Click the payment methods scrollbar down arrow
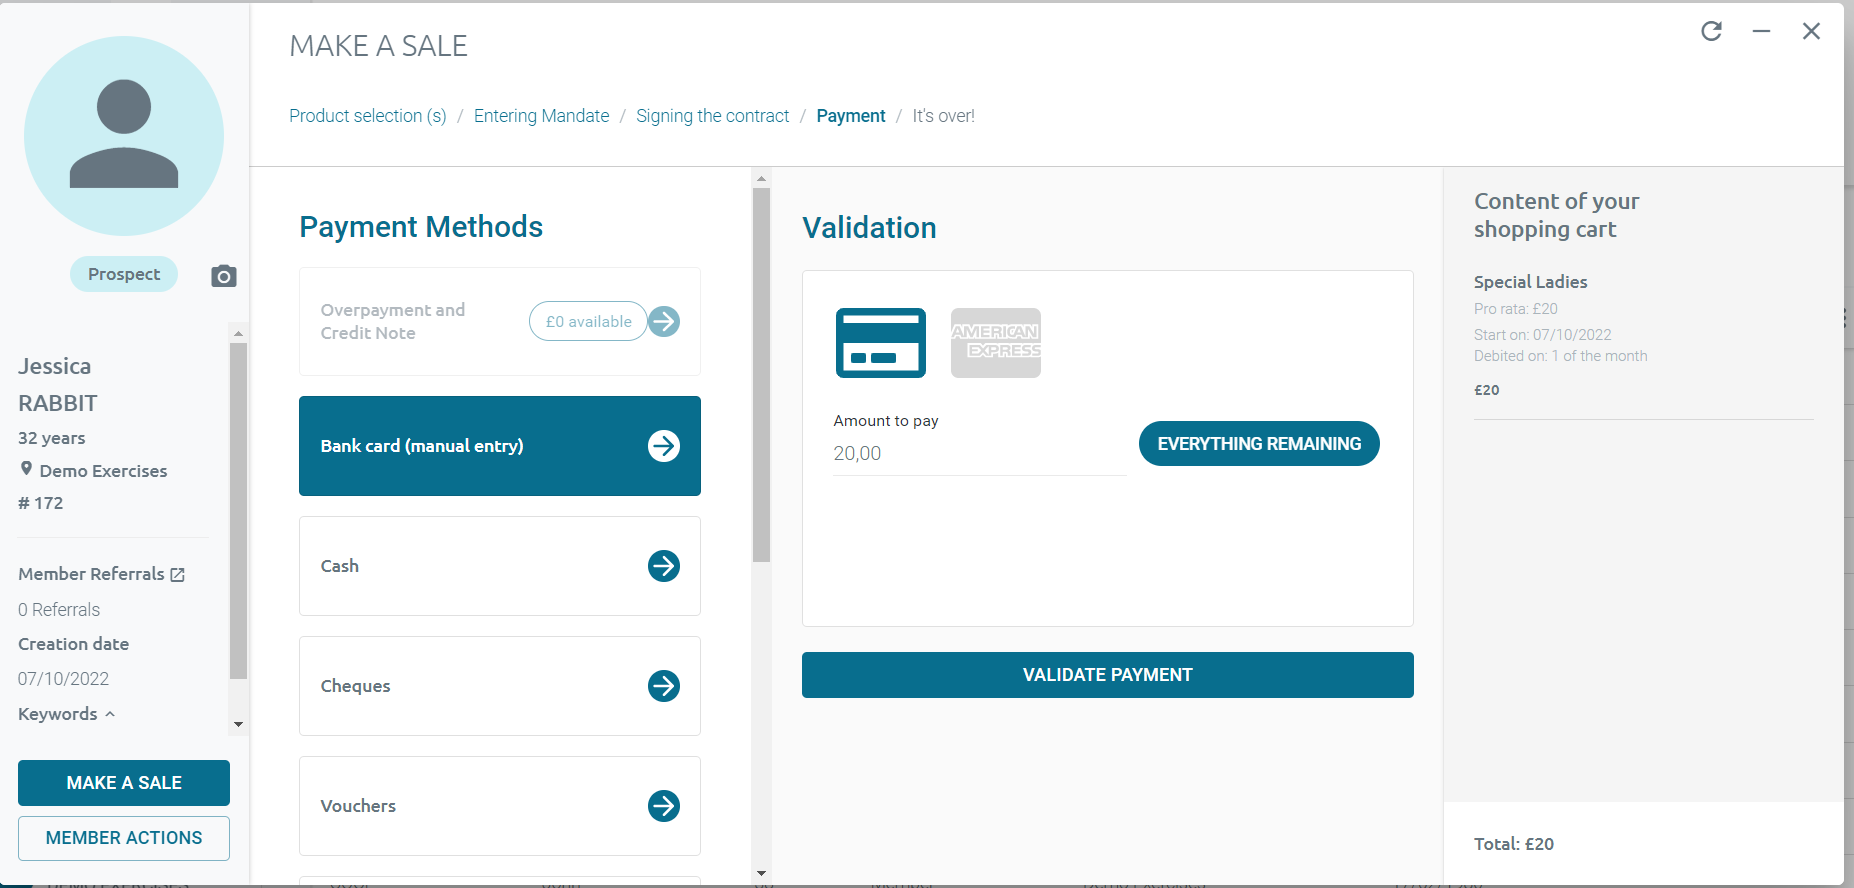 [x=761, y=874]
